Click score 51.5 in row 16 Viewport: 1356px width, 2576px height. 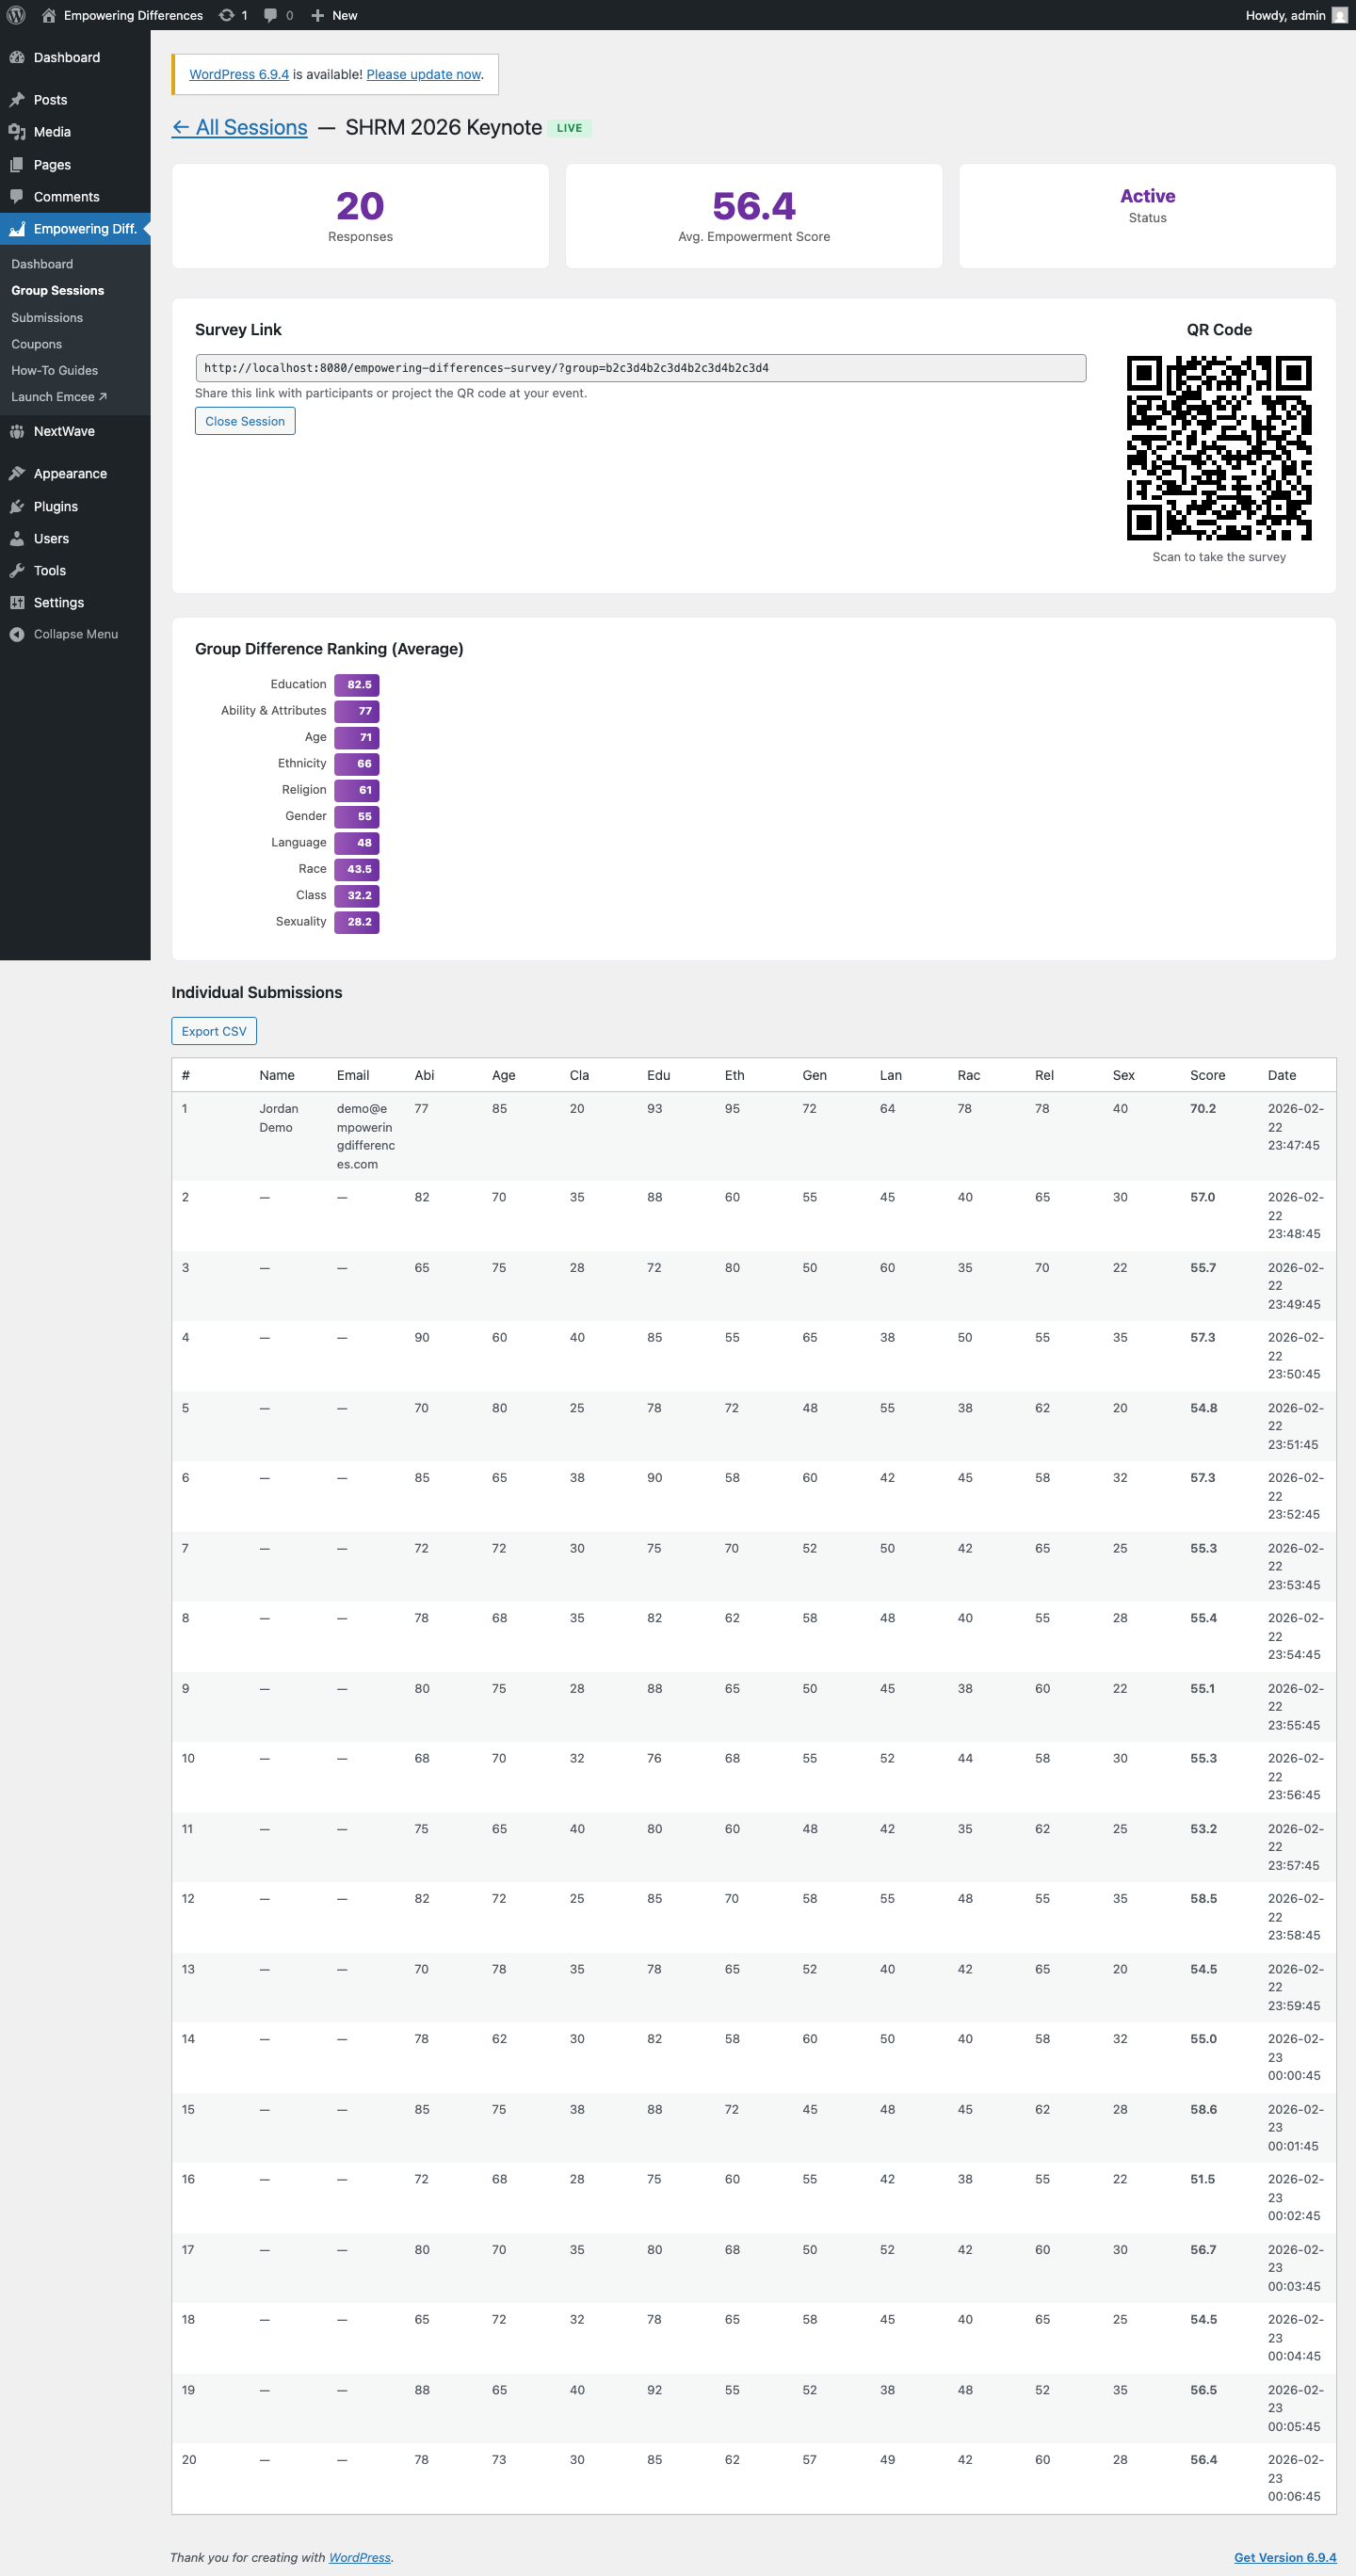[x=1203, y=2180]
